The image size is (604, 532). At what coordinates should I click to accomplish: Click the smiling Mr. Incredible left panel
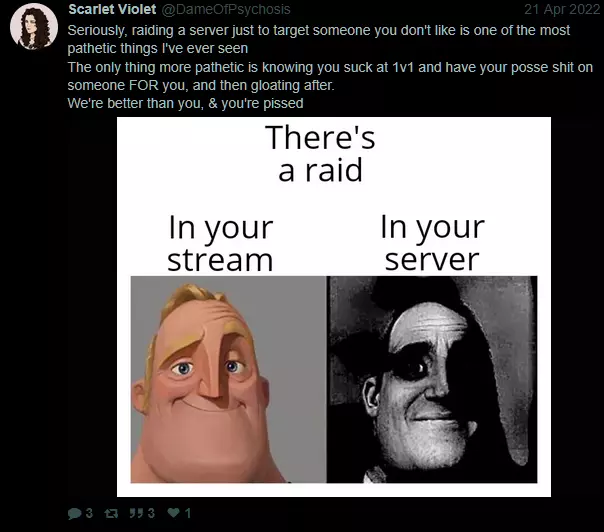[228, 379]
